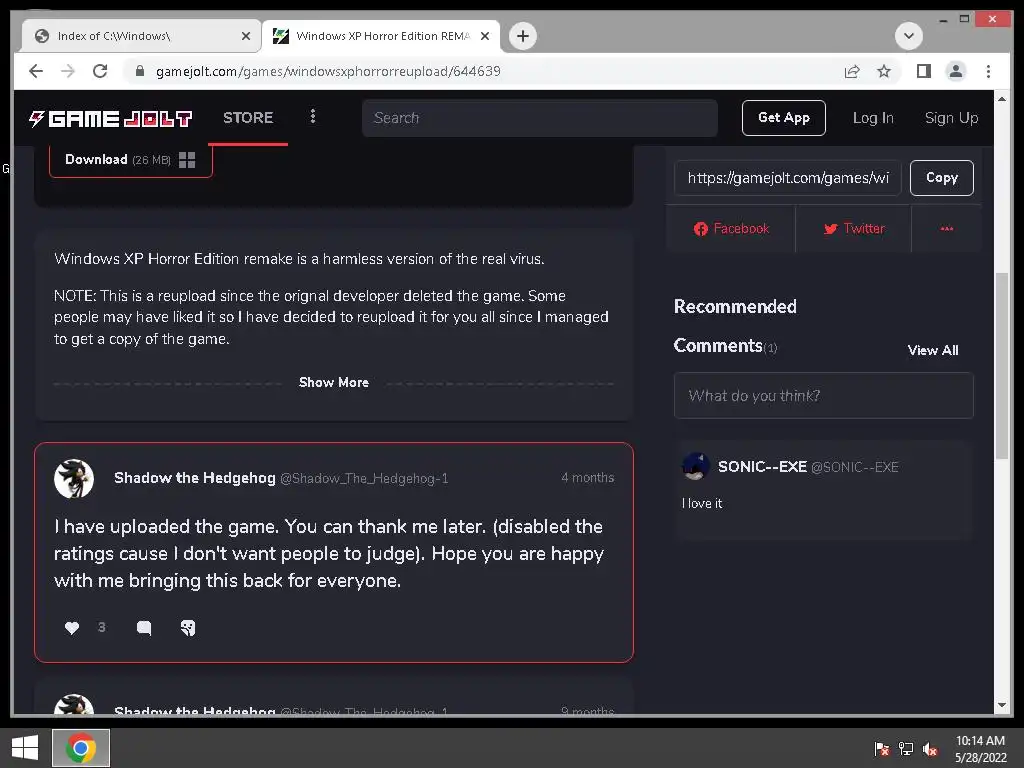Download the 26 MB game build
This screenshot has width=1024, height=768.
[131, 160]
